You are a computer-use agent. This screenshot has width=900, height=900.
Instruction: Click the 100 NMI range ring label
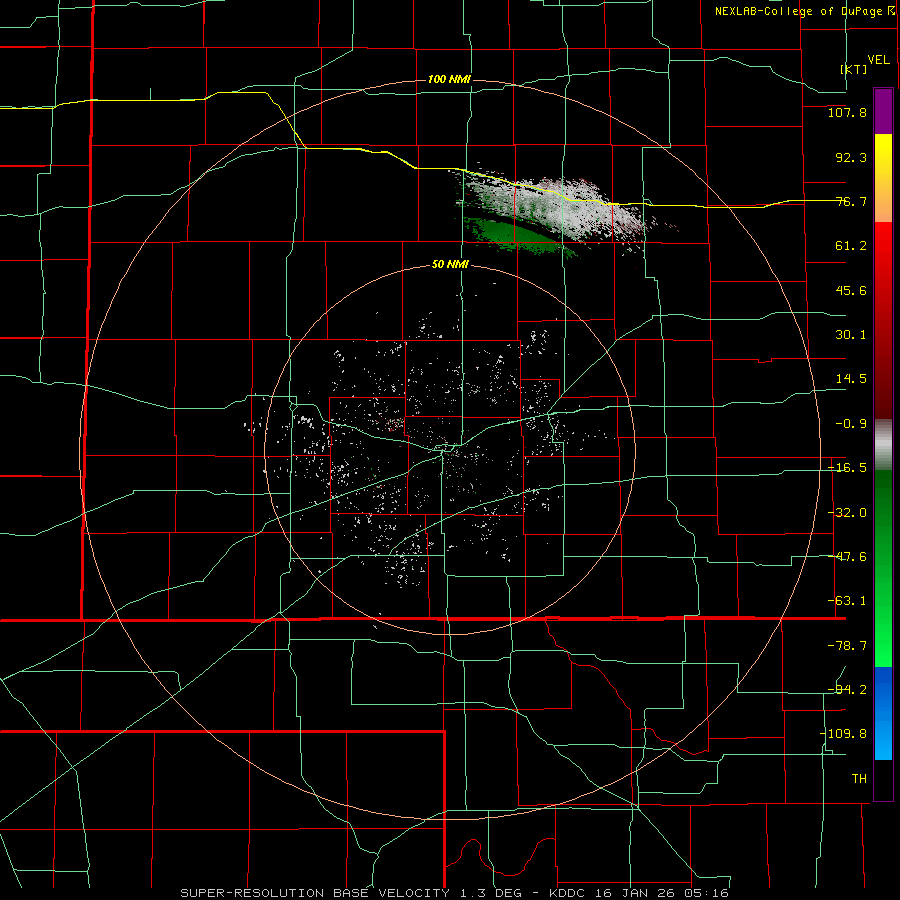(x=449, y=79)
